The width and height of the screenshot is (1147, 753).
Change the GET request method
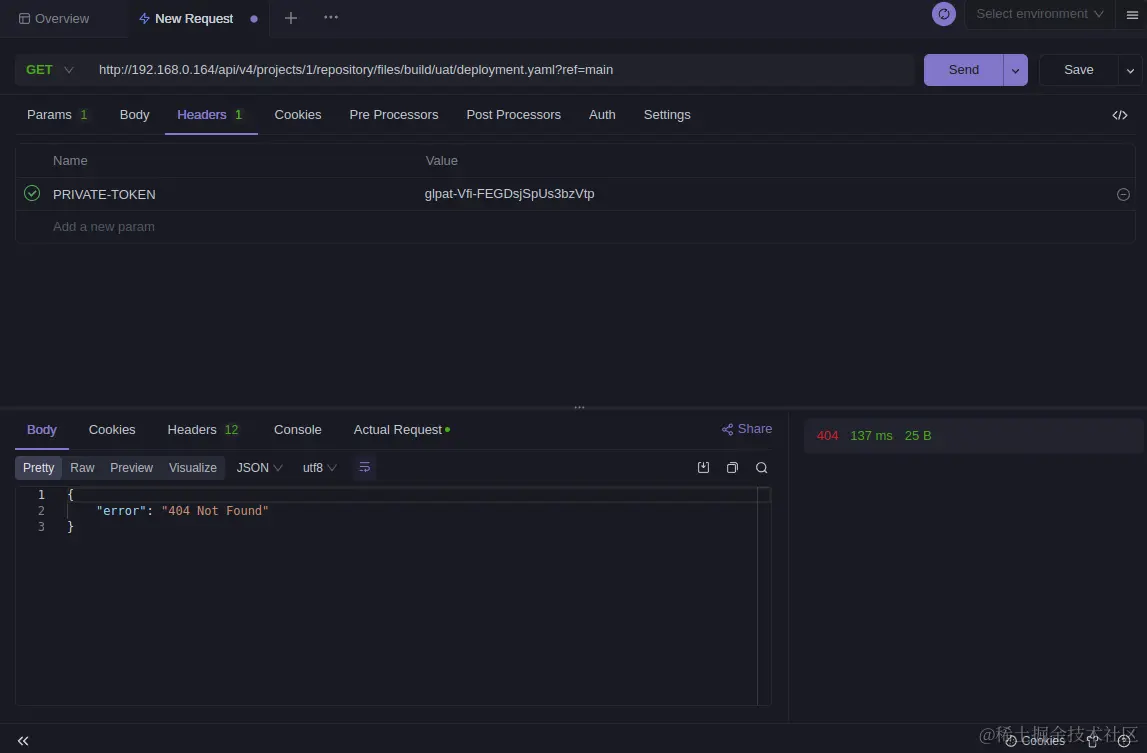[x=50, y=70]
